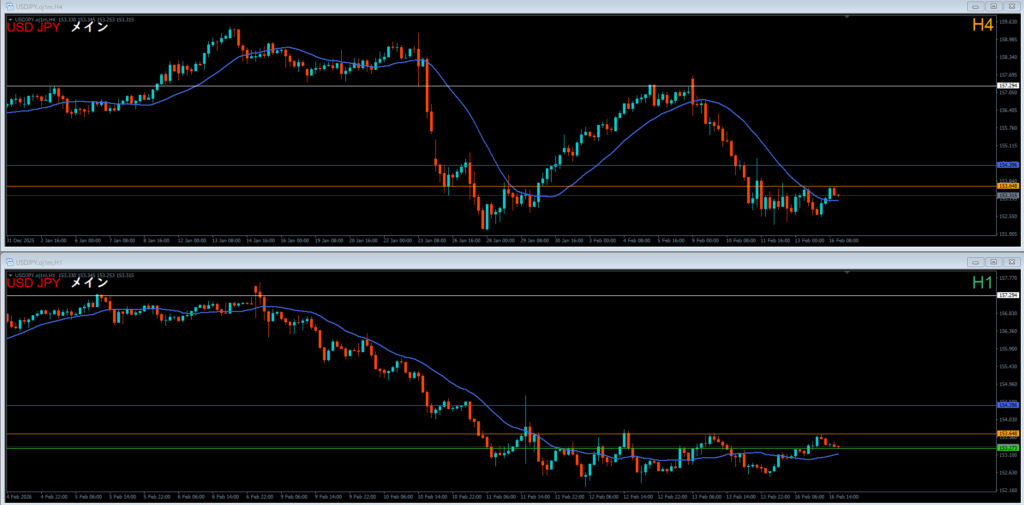Image resolution: width=1024 pixels, height=505 pixels.
Task: Click the chart shift triangle on H4 chart
Action: click(x=847, y=18)
